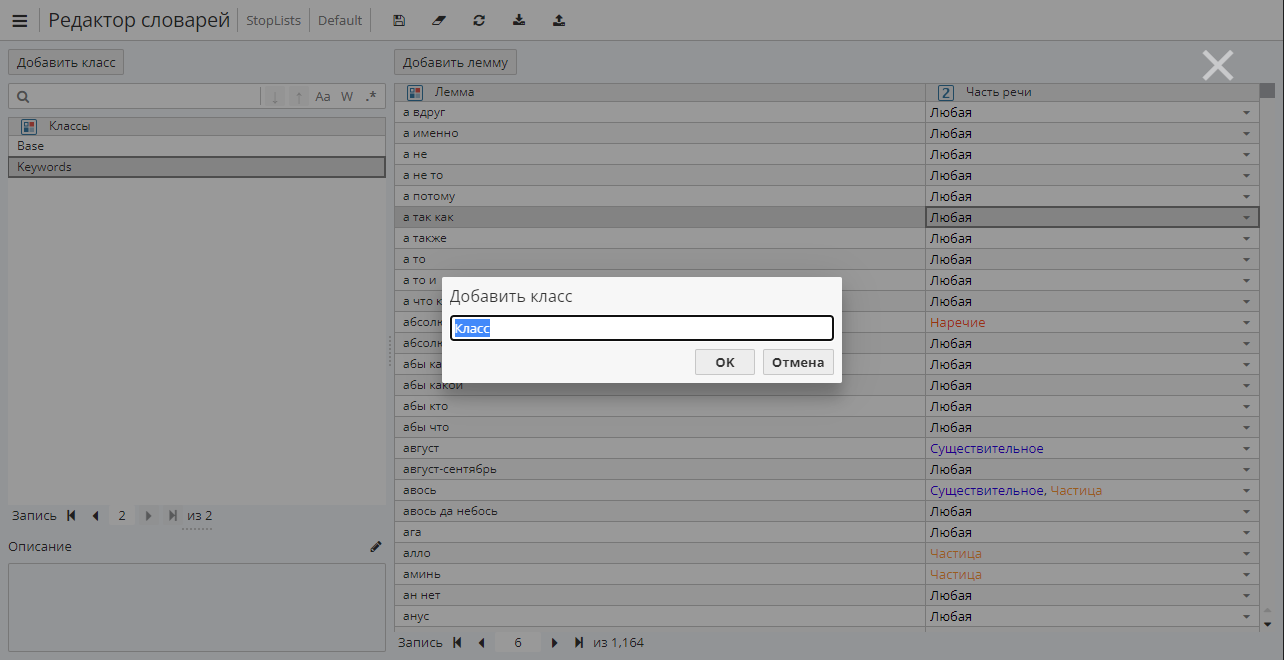Click the class record number field showing 2
Viewport: 1284px width, 660px height.
(x=122, y=516)
